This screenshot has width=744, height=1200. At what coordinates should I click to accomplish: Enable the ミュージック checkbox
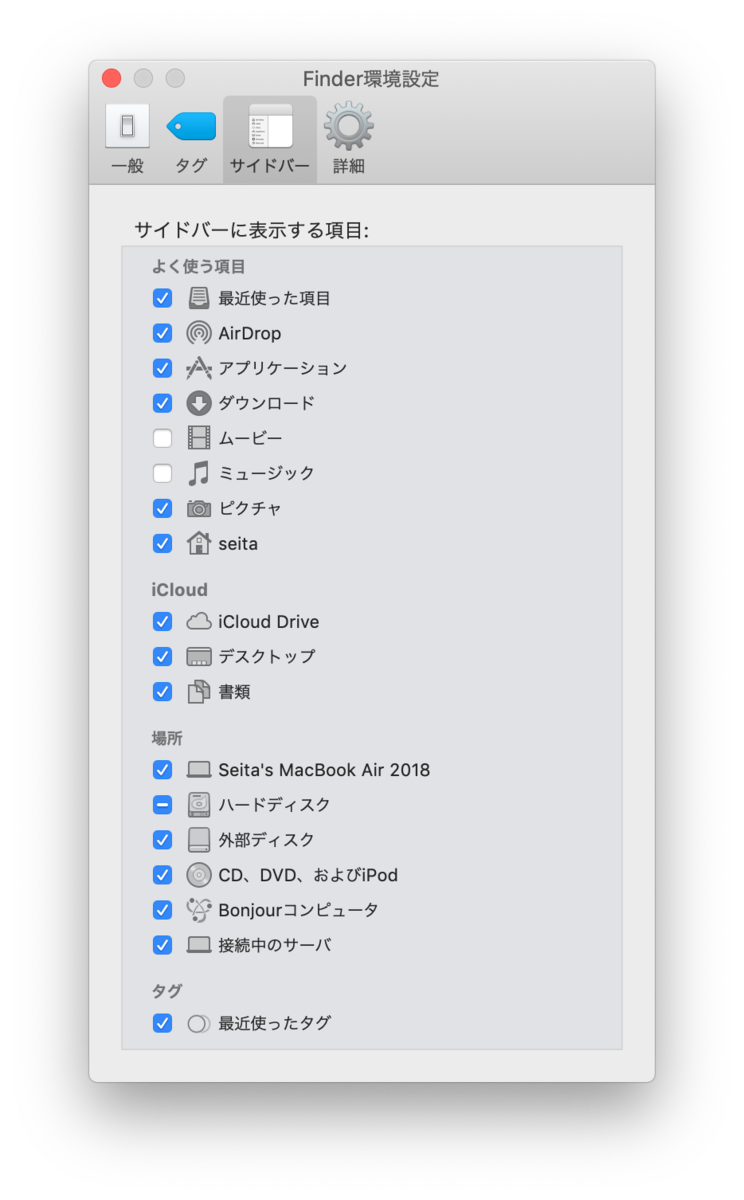162,473
